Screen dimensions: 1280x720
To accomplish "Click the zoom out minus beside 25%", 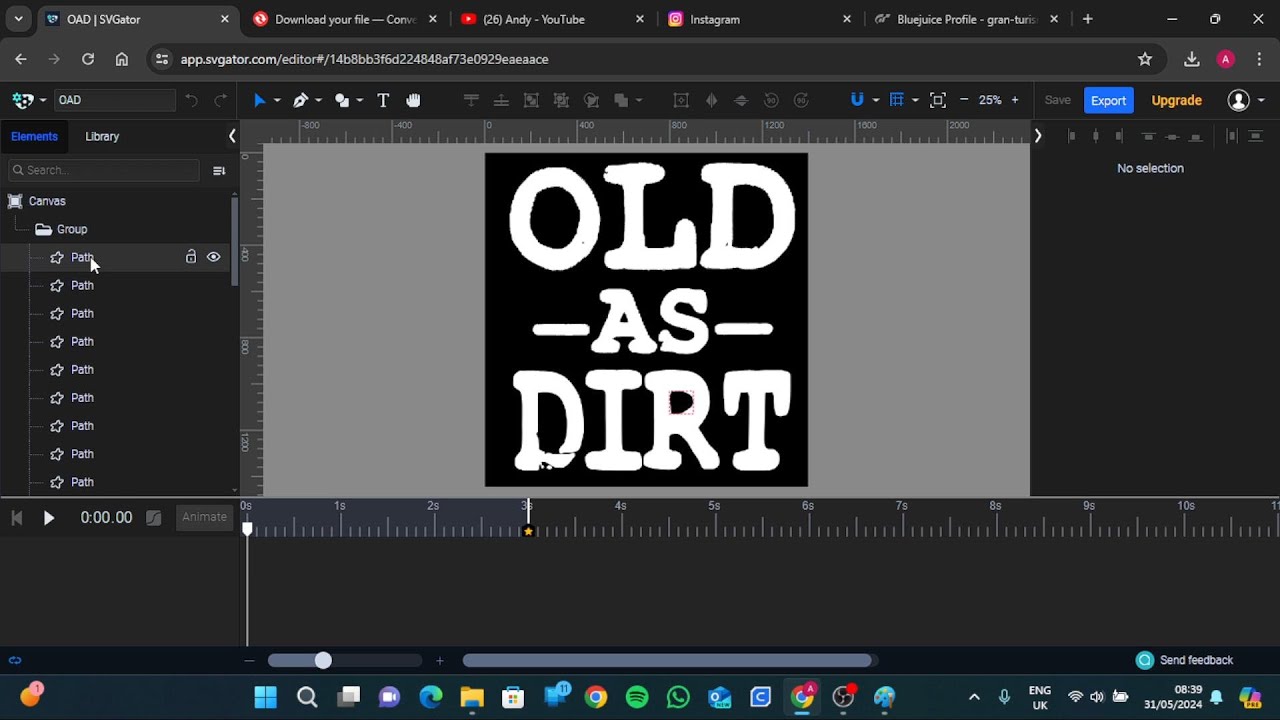I will click(x=964, y=100).
